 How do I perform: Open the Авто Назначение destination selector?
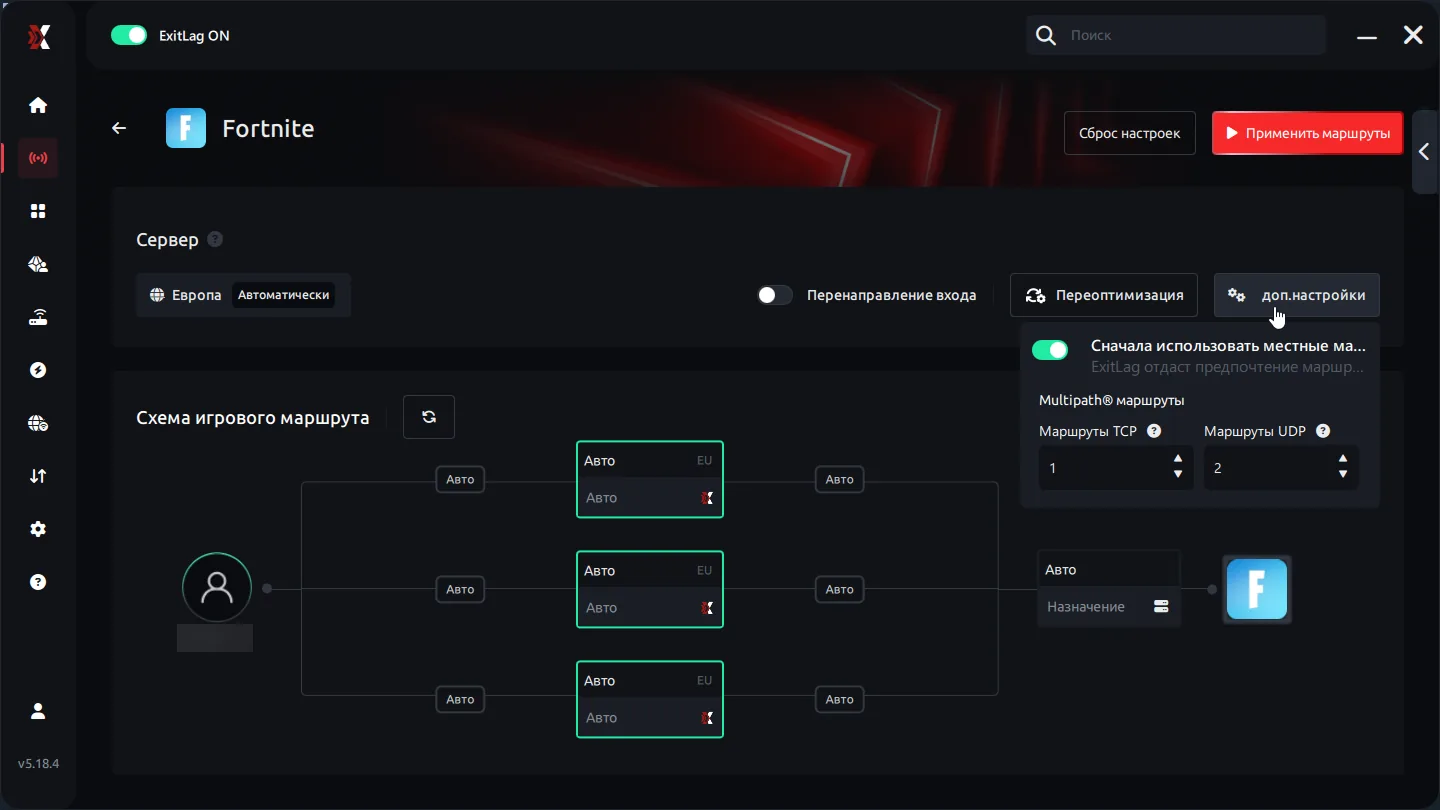point(1109,588)
